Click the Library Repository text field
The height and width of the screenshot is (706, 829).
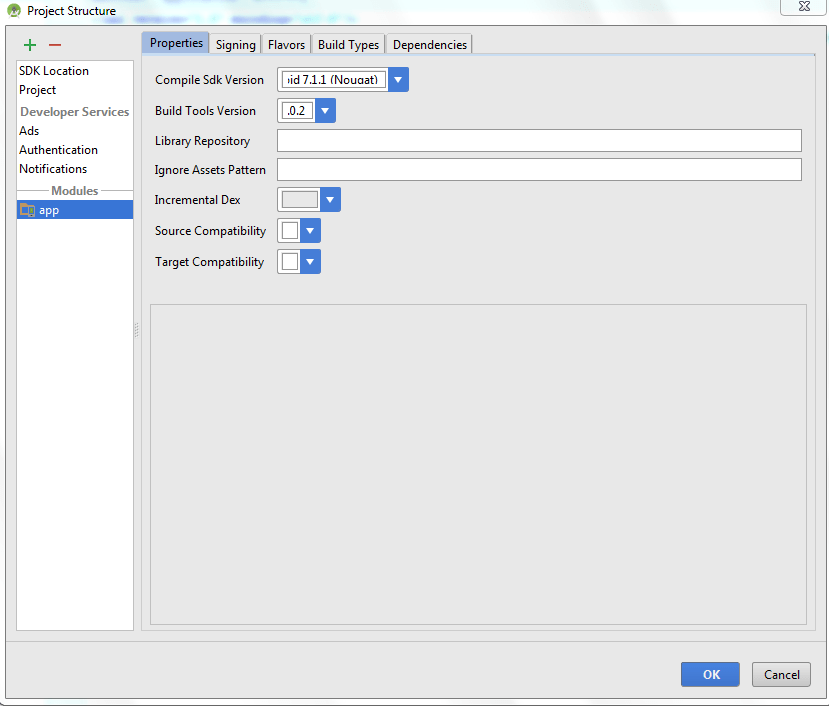coord(539,141)
